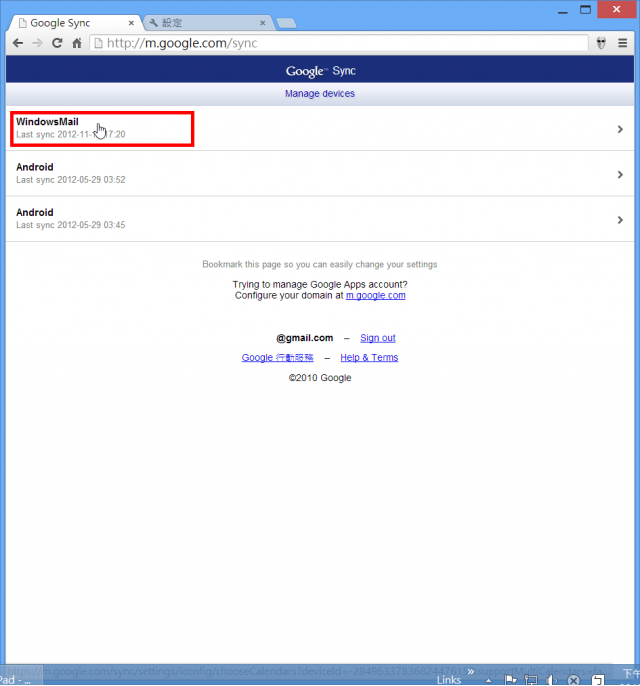Click the Action Center flag tray icon
The width and height of the screenshot is (640, 686).
pyautogui.click(x=511, y=680)
